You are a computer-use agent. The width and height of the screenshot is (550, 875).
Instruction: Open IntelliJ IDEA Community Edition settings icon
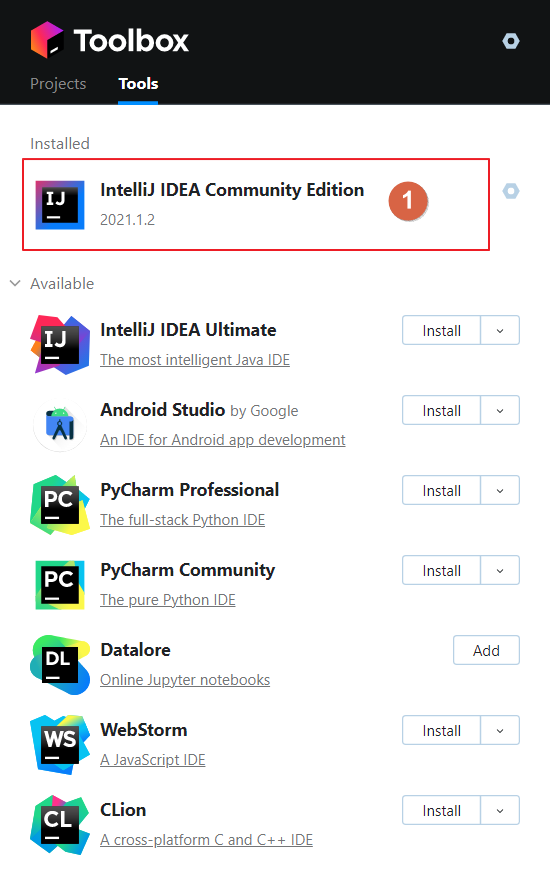click(x=510, y=191)
